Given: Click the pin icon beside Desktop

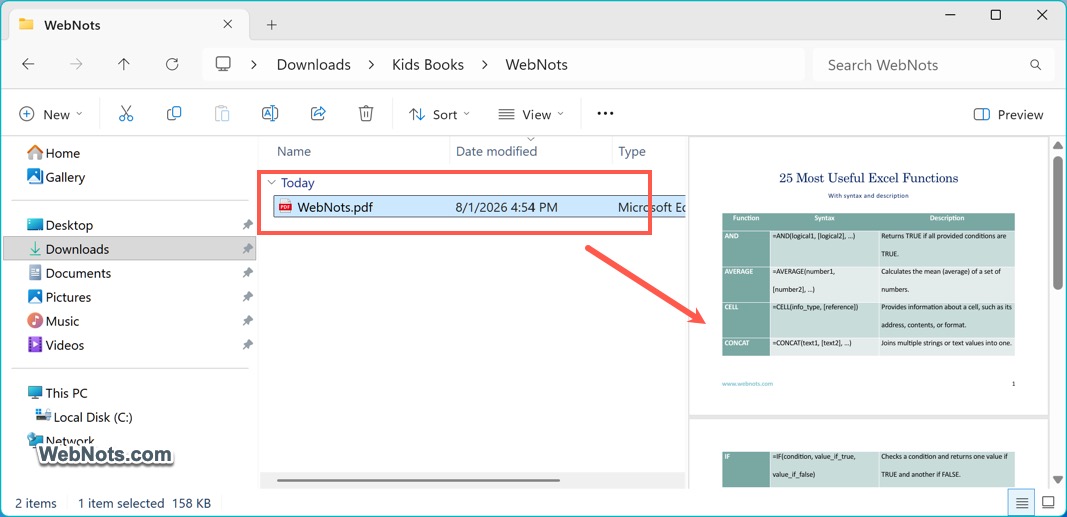Looking at the screenshot, I should 248,225.
